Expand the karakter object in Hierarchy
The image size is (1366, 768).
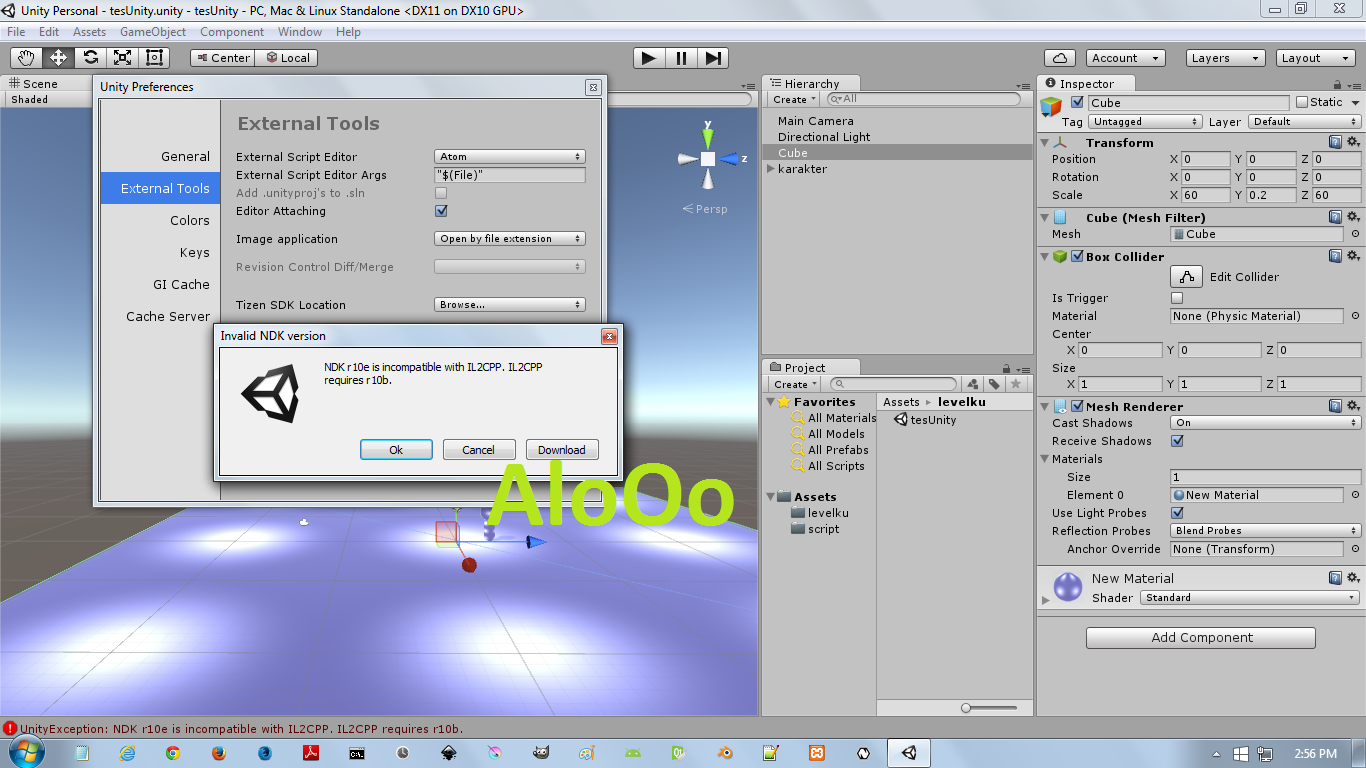click(x=770, y=169)
